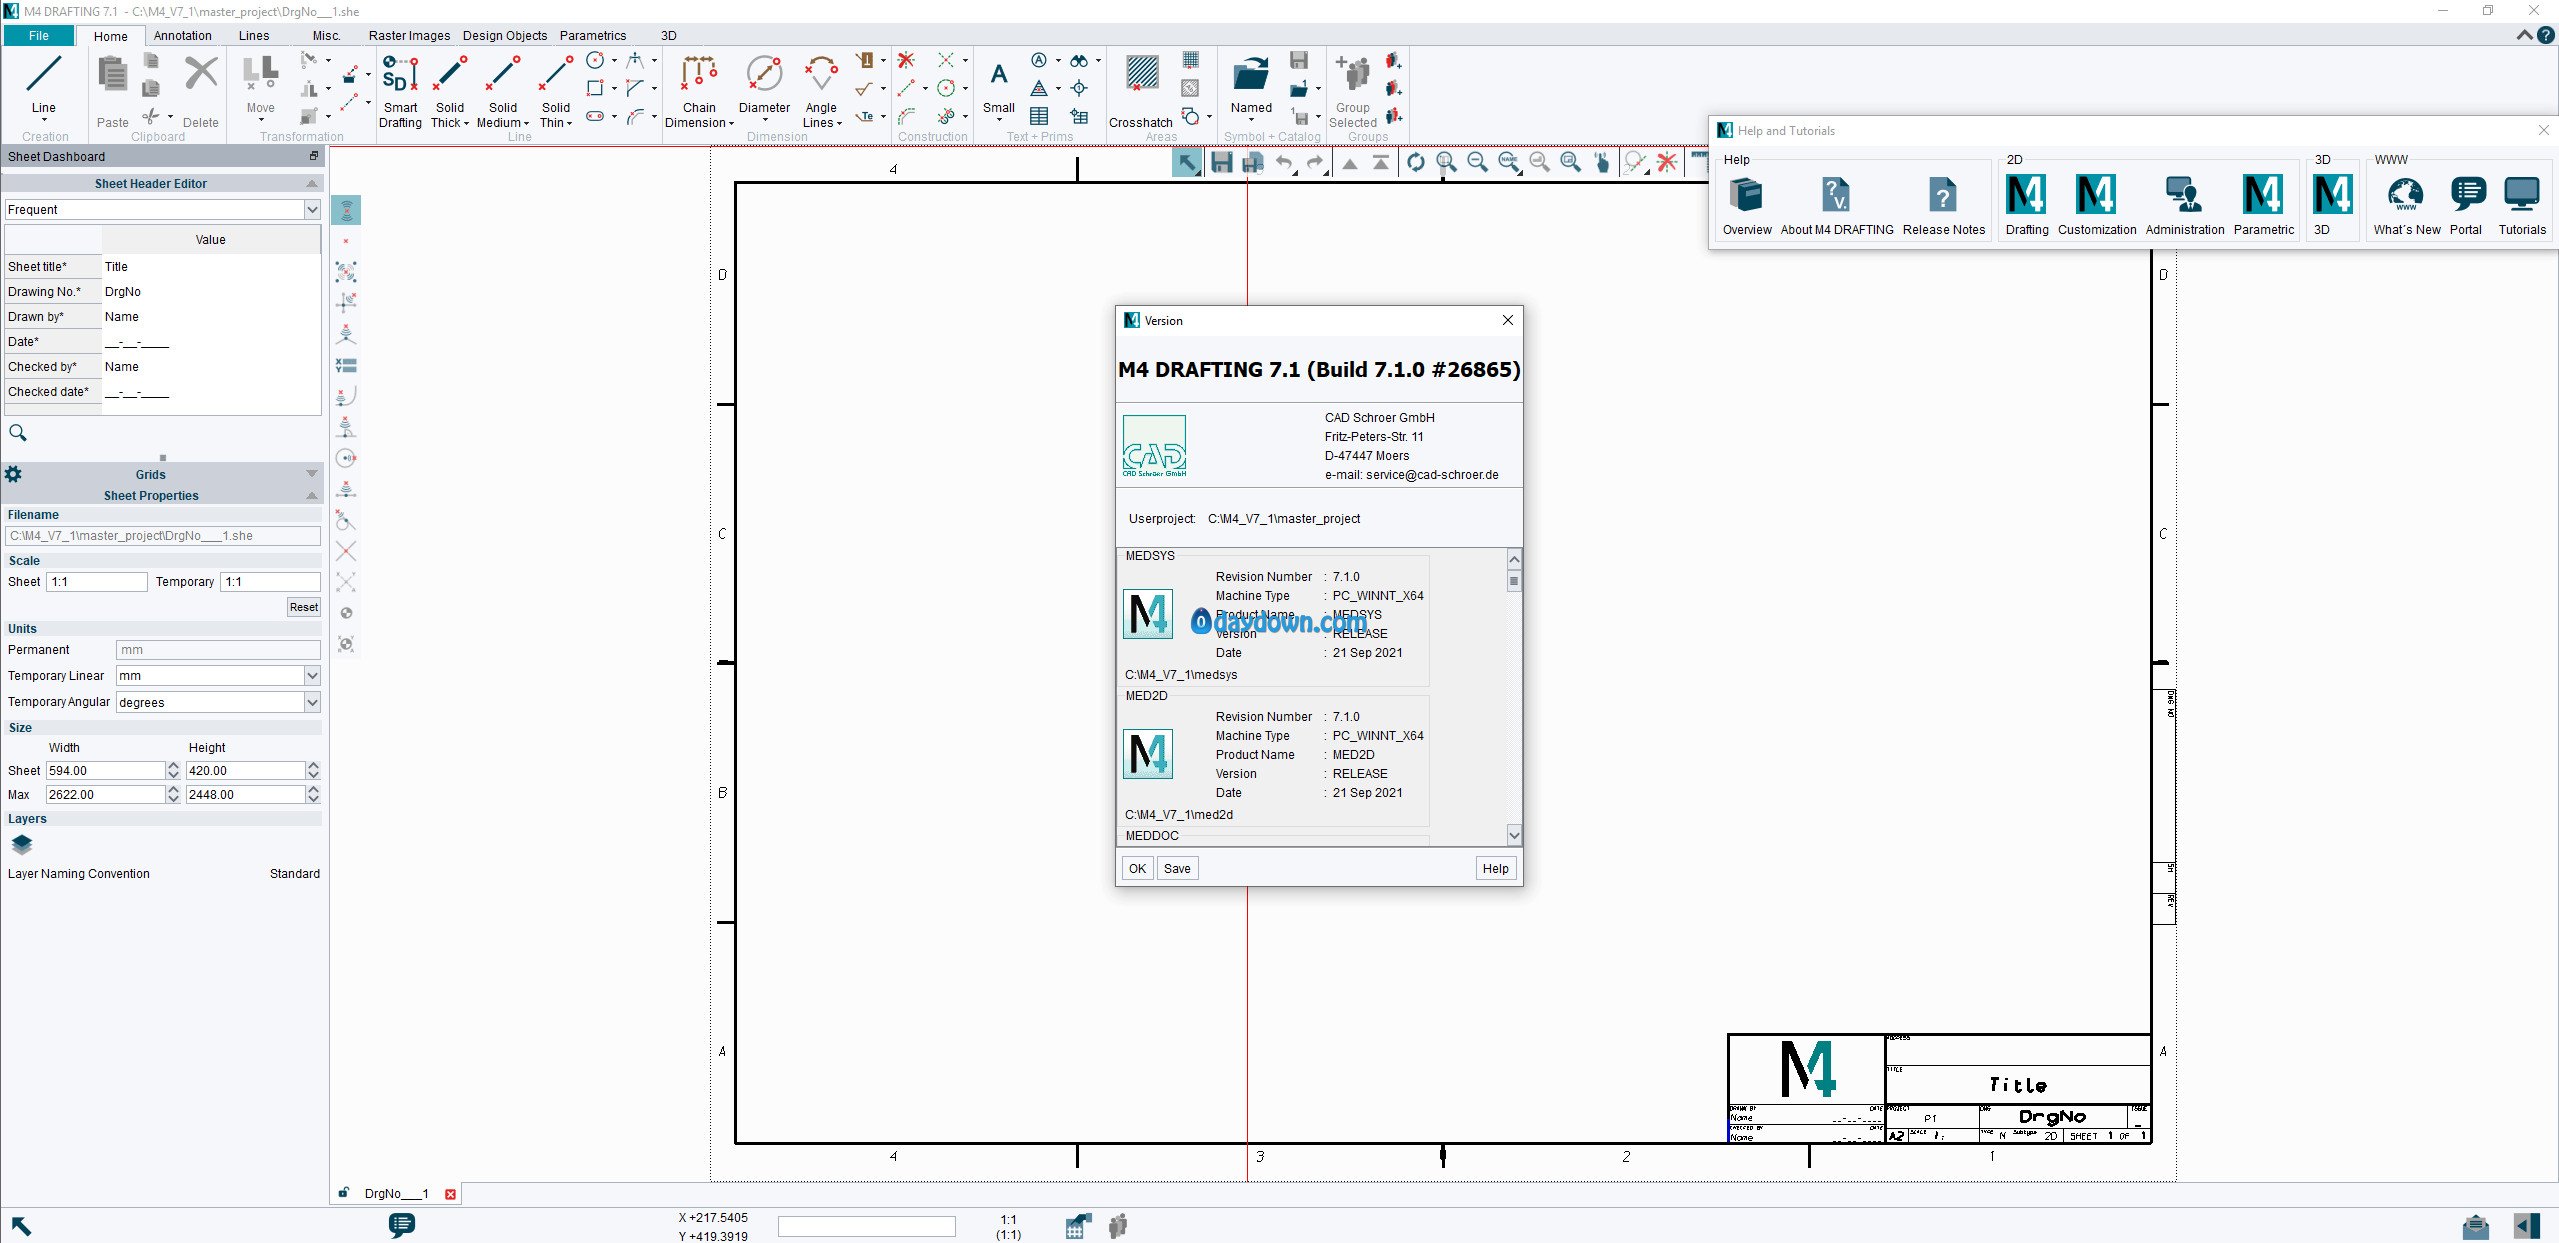
Task: Click the redo arrow in the drawing toolbar
Action: click(x=1316, y=162)
